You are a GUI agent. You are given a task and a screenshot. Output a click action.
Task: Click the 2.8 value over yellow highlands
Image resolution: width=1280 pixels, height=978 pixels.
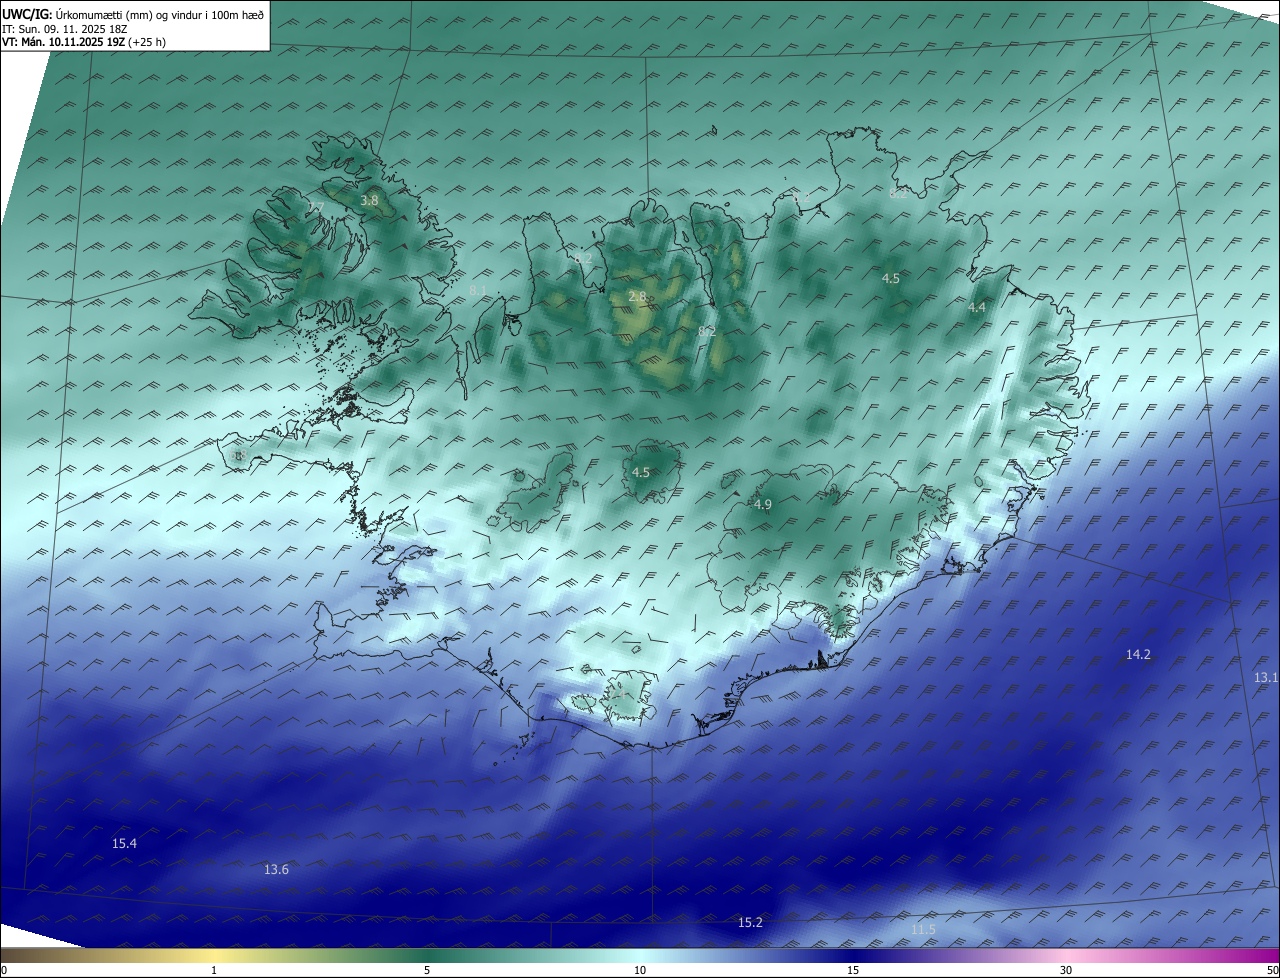[637, 296]
